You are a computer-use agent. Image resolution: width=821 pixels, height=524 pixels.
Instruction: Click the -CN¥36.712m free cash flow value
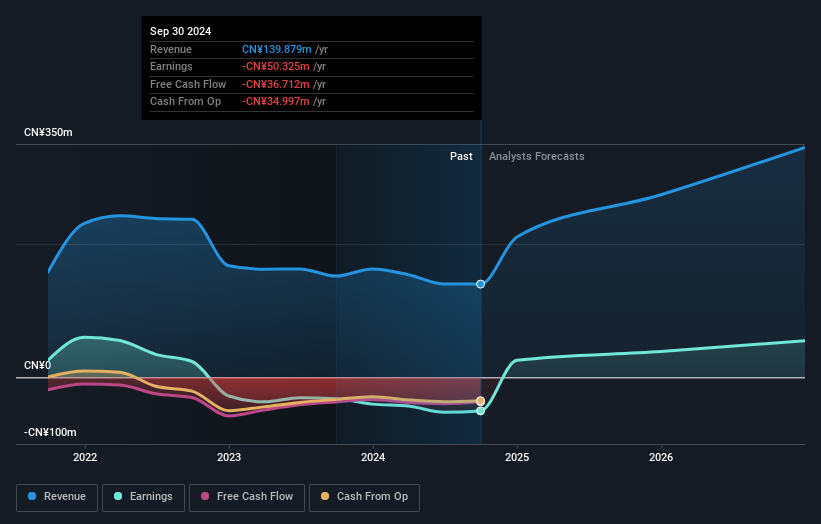click(275, 84)
